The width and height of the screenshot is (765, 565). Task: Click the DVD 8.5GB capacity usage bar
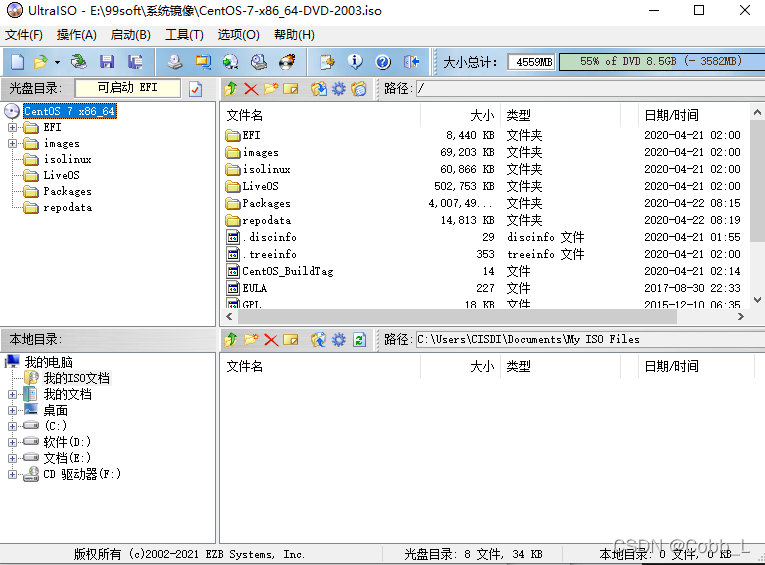pyautogui.click(x=661, y=61)
